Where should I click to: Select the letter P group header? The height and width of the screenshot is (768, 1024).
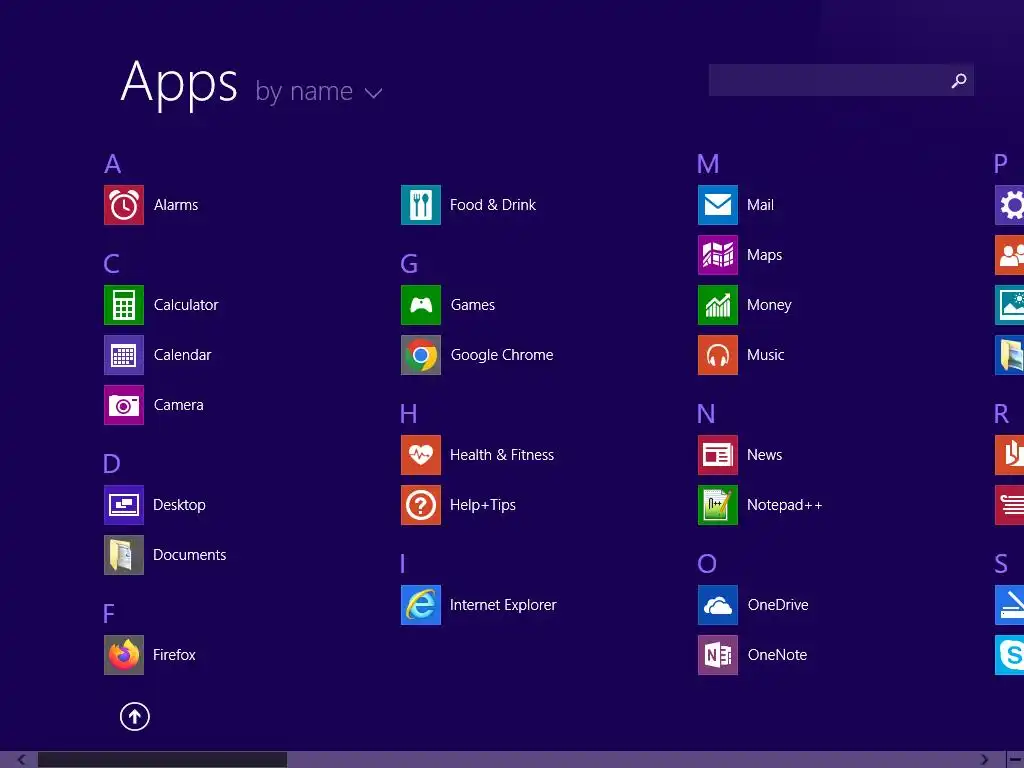click(x=1000, y=164)
